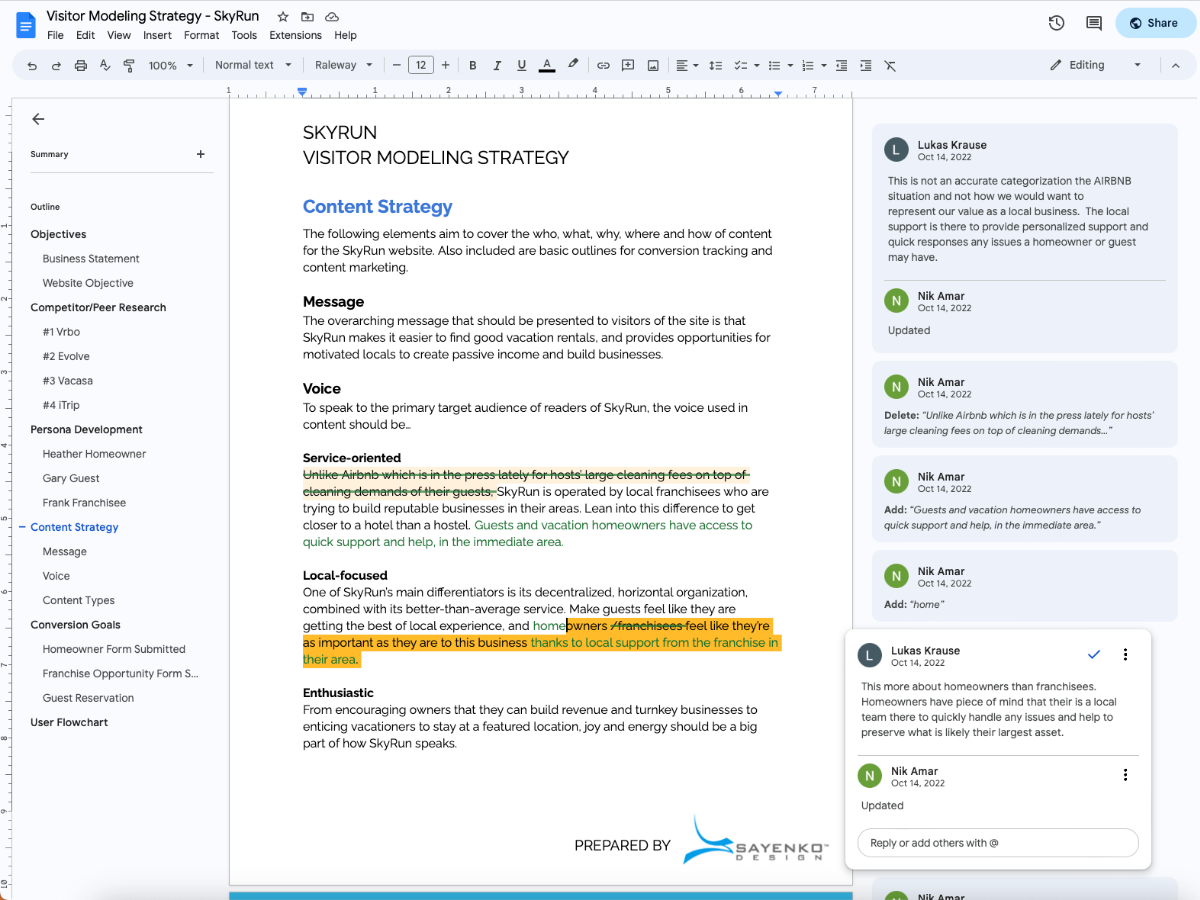The width and height of the screenshot is (1200, 900).
Task: Check cloud save status icon
Action: (332, 18)
